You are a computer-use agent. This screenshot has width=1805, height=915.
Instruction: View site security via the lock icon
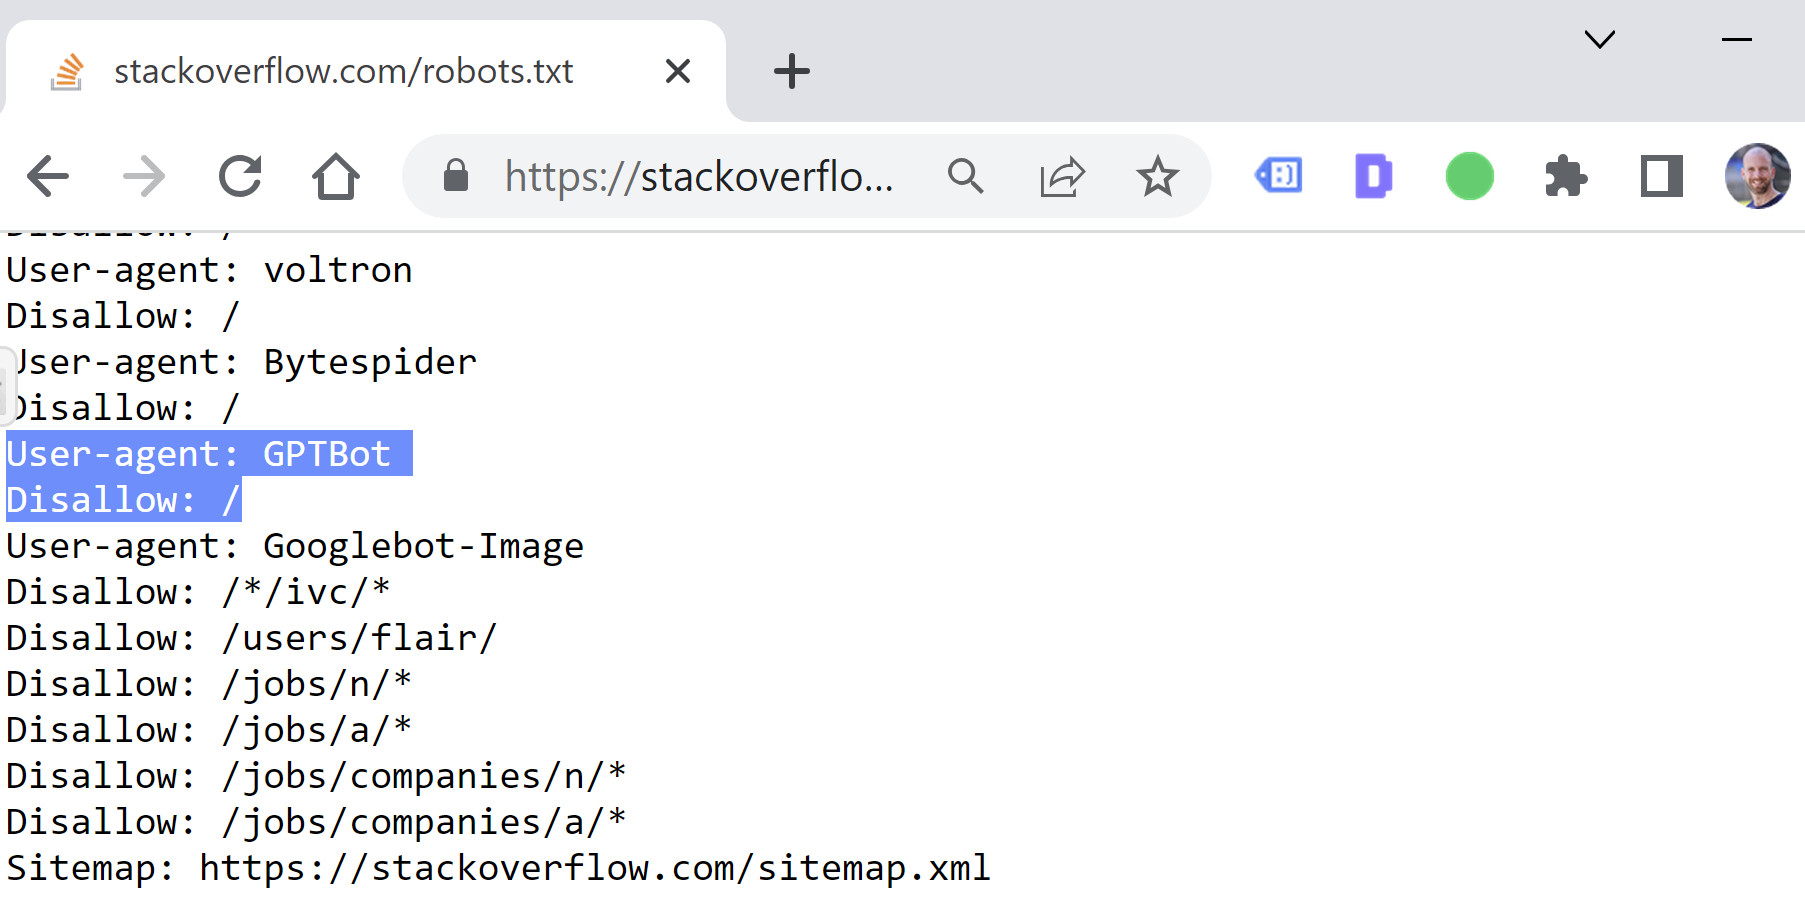pos(458,176)
